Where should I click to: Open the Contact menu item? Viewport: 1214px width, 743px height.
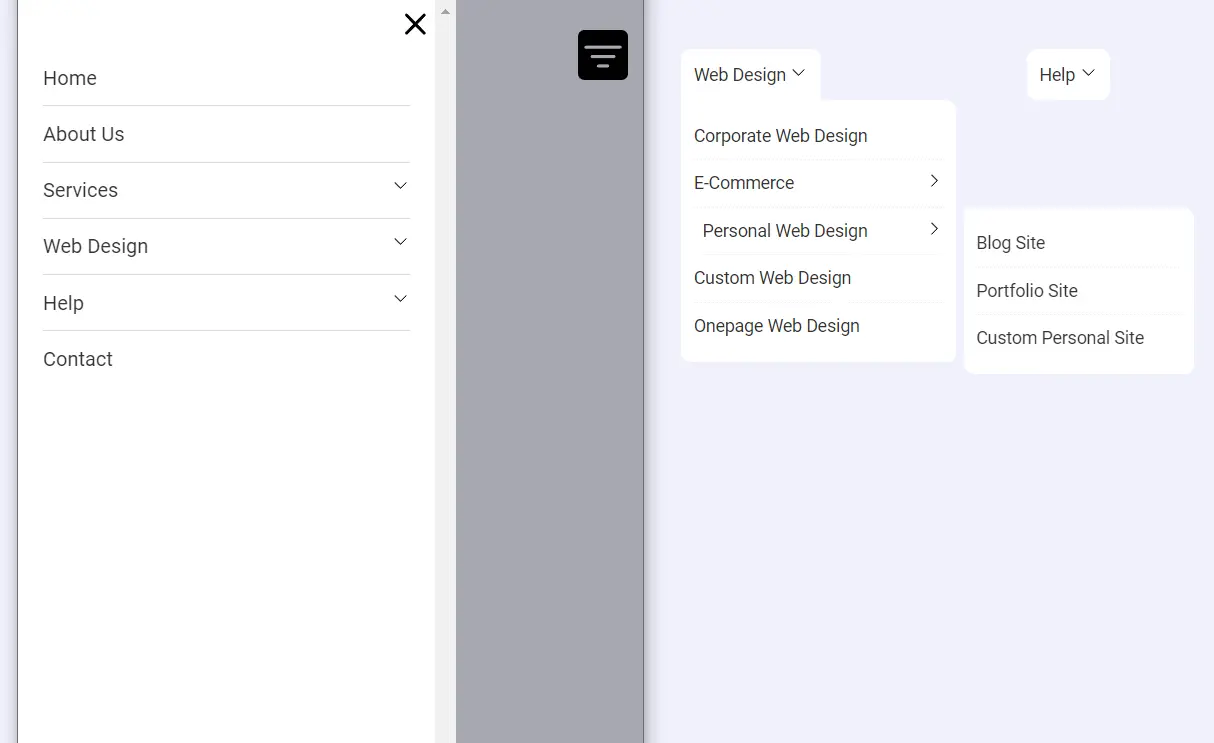(77, 359)
